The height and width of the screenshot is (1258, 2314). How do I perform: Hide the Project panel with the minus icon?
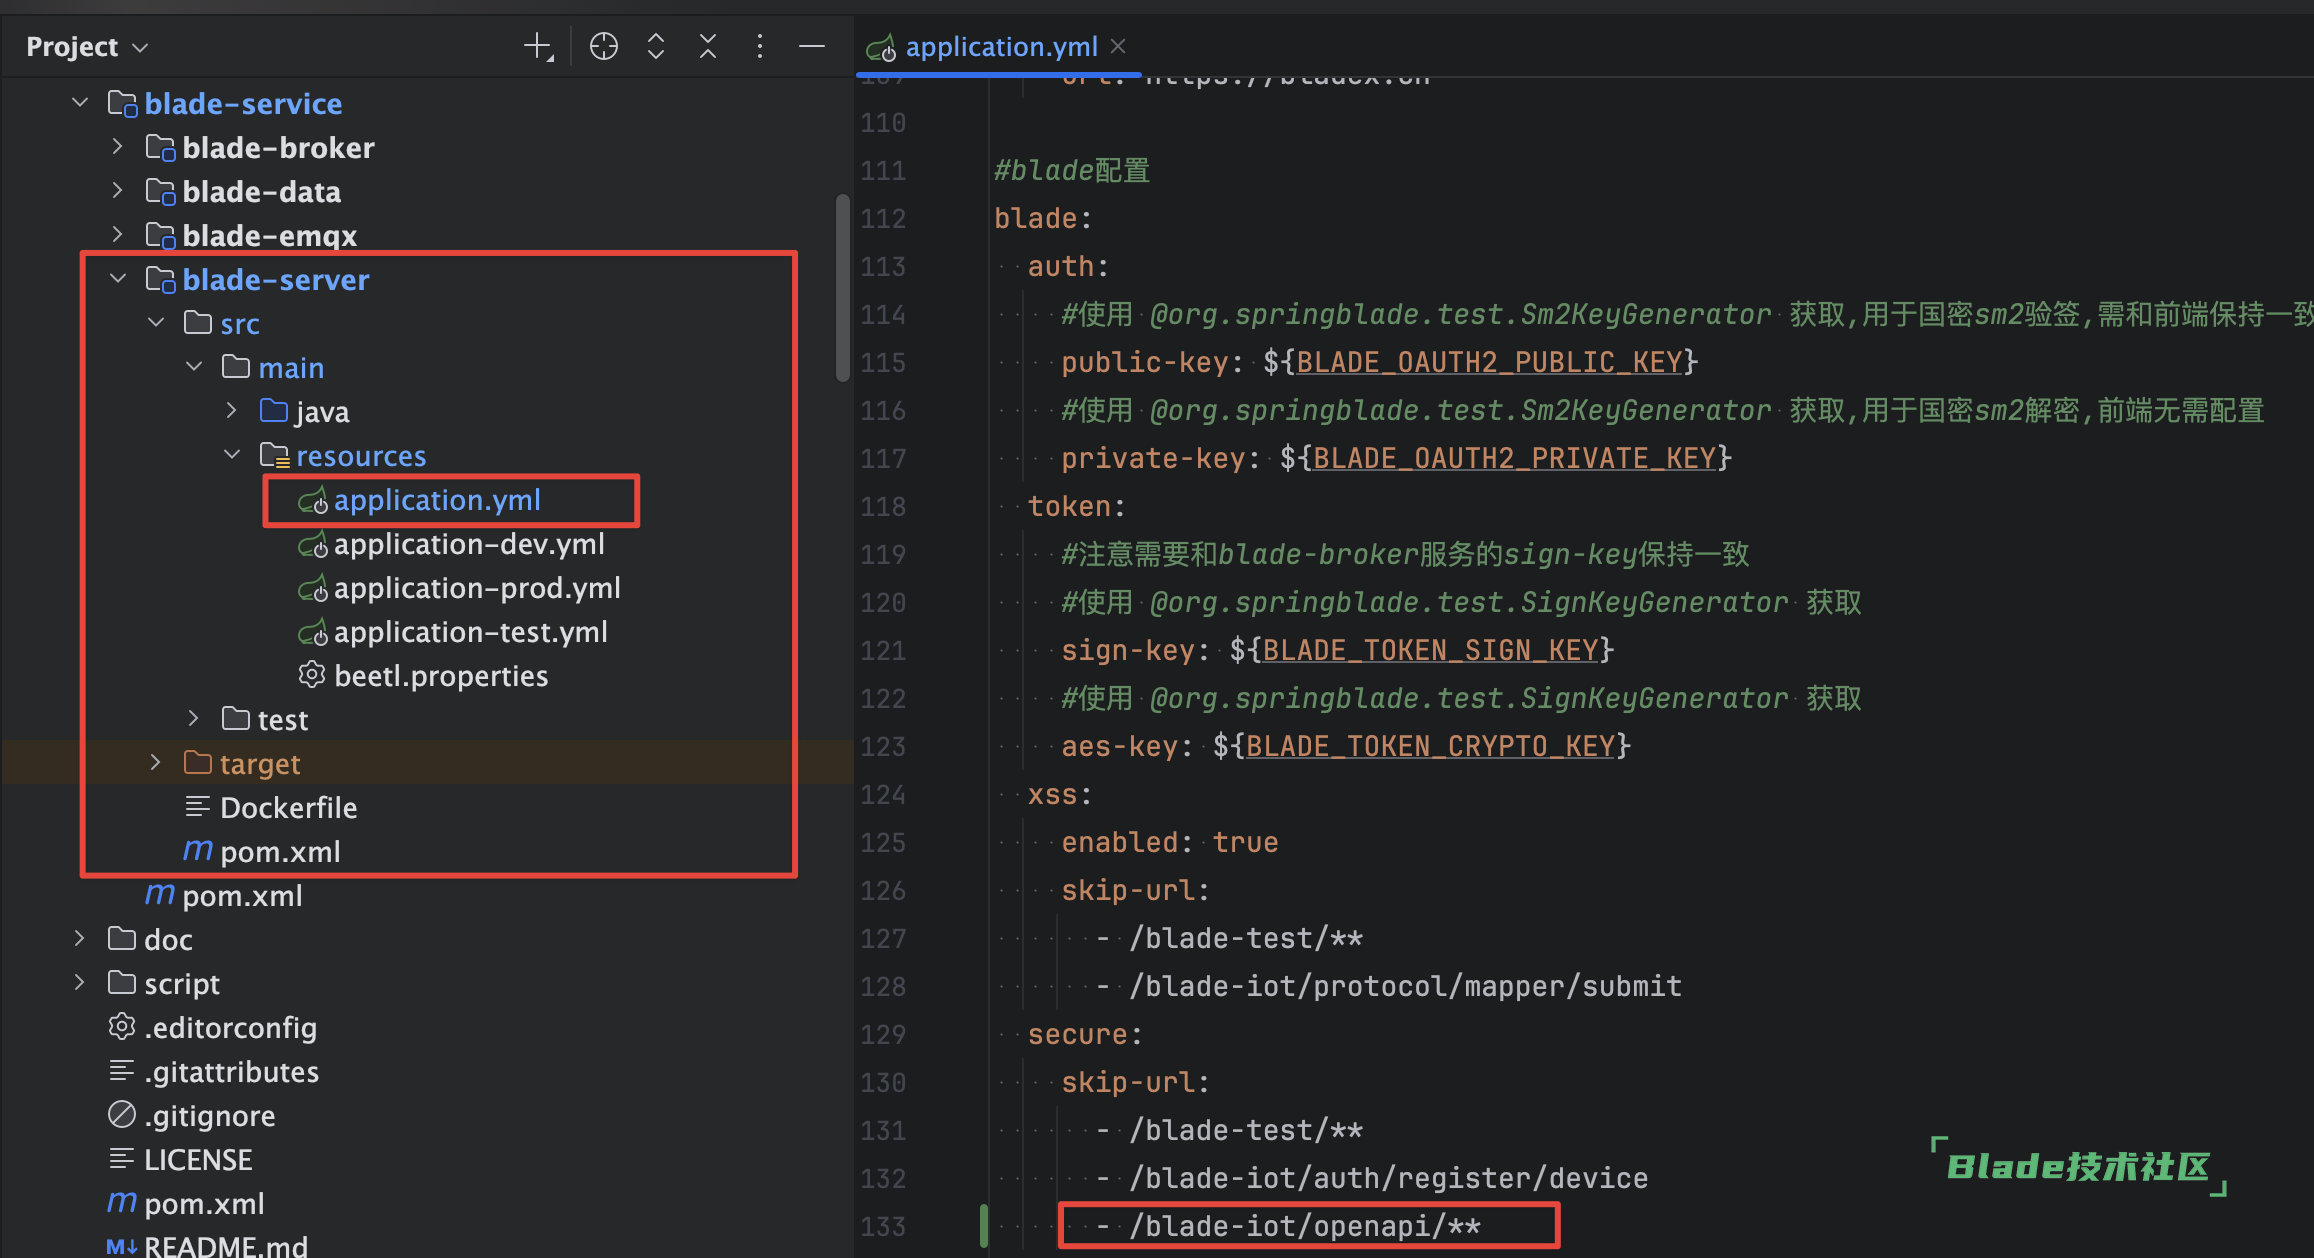[x=811, y=46]
